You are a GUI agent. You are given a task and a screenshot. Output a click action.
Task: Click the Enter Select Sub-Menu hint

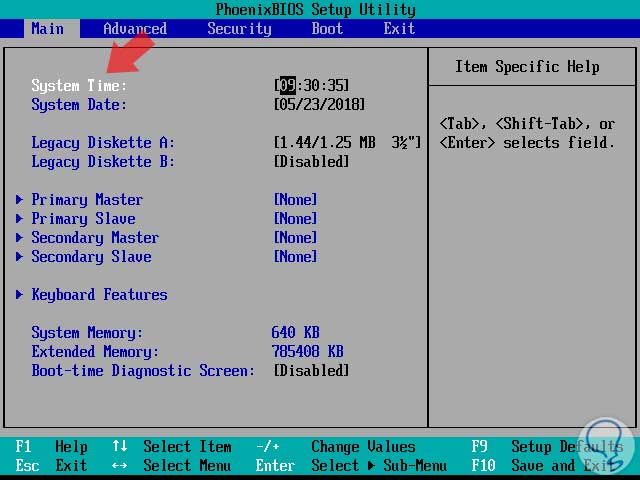pyautogui.click(x=351, y=465)
